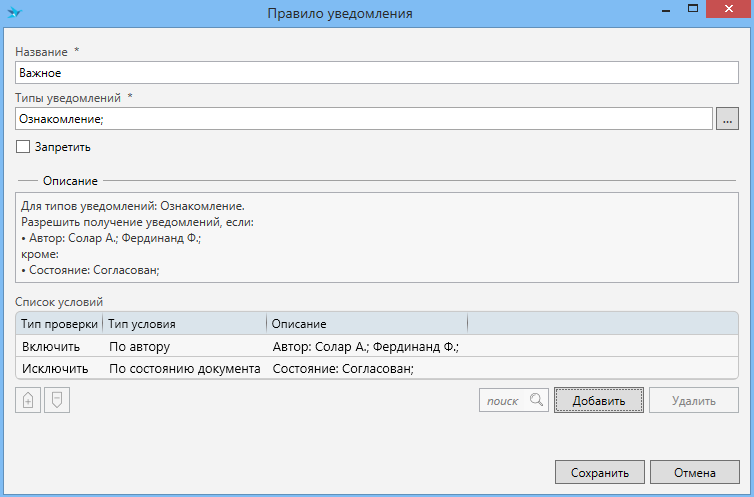Click the disabled Удалить button
Viewport: 754px width, 497px height.
(x=693, y=401)
